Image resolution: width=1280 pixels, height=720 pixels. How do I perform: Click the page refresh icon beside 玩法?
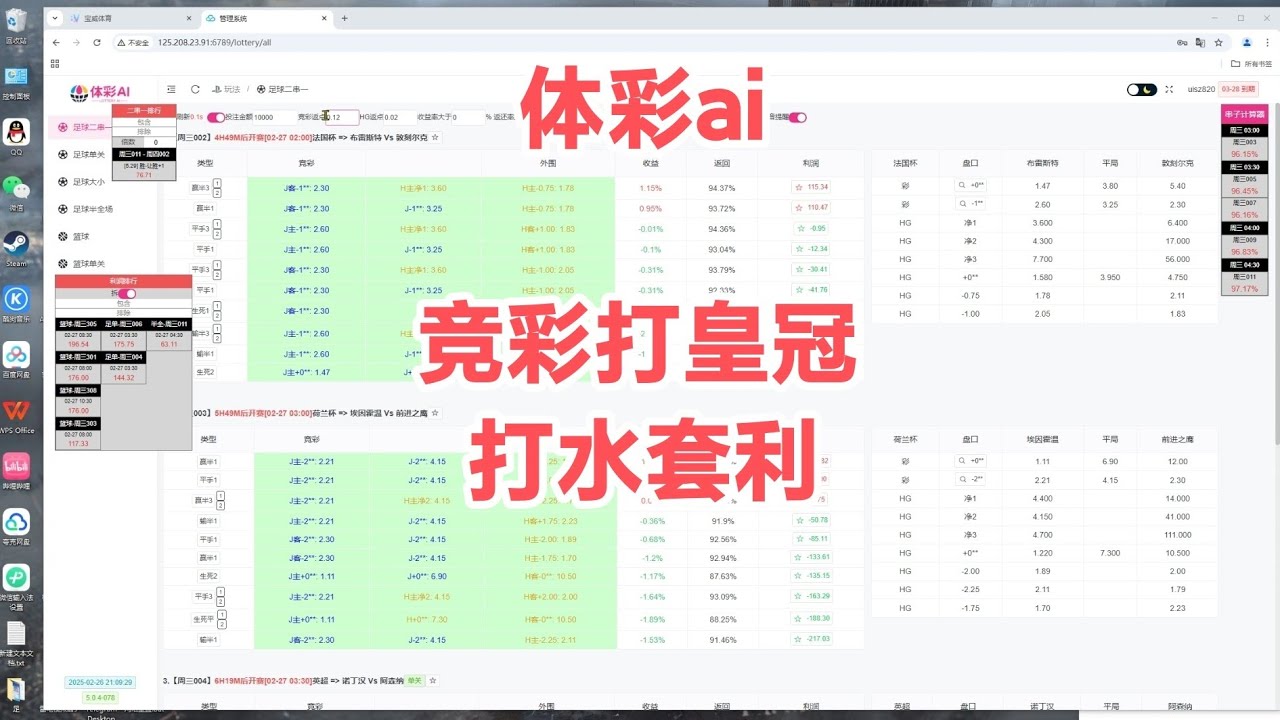click(195, 89)
